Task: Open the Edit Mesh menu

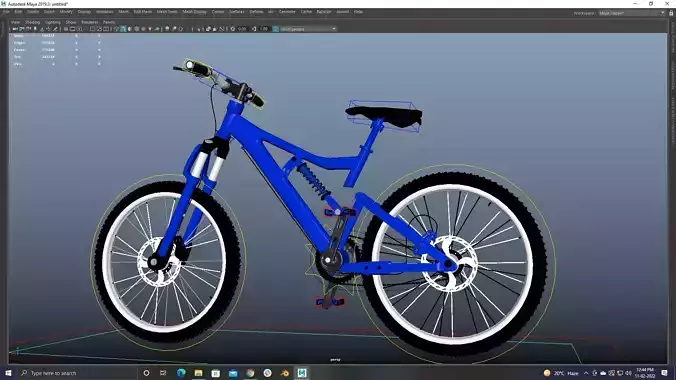Action: tap(143, 12)
